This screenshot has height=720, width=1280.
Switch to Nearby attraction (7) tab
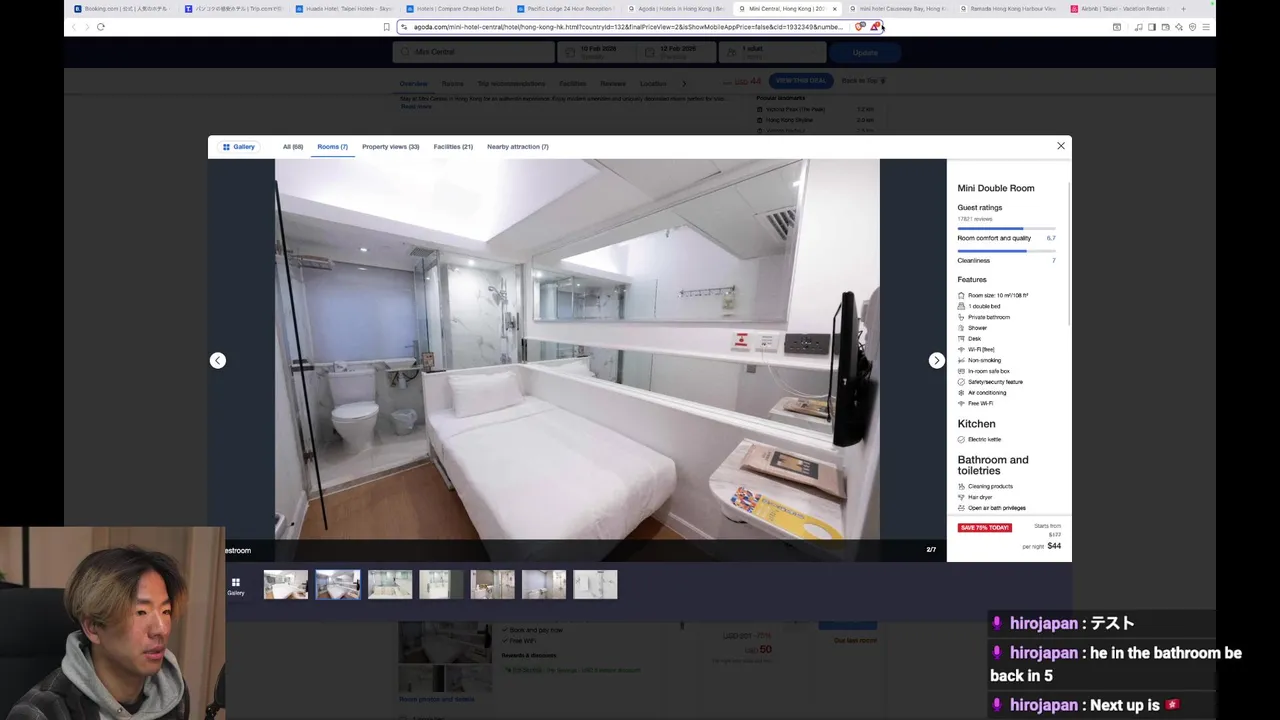click(517, 147)
